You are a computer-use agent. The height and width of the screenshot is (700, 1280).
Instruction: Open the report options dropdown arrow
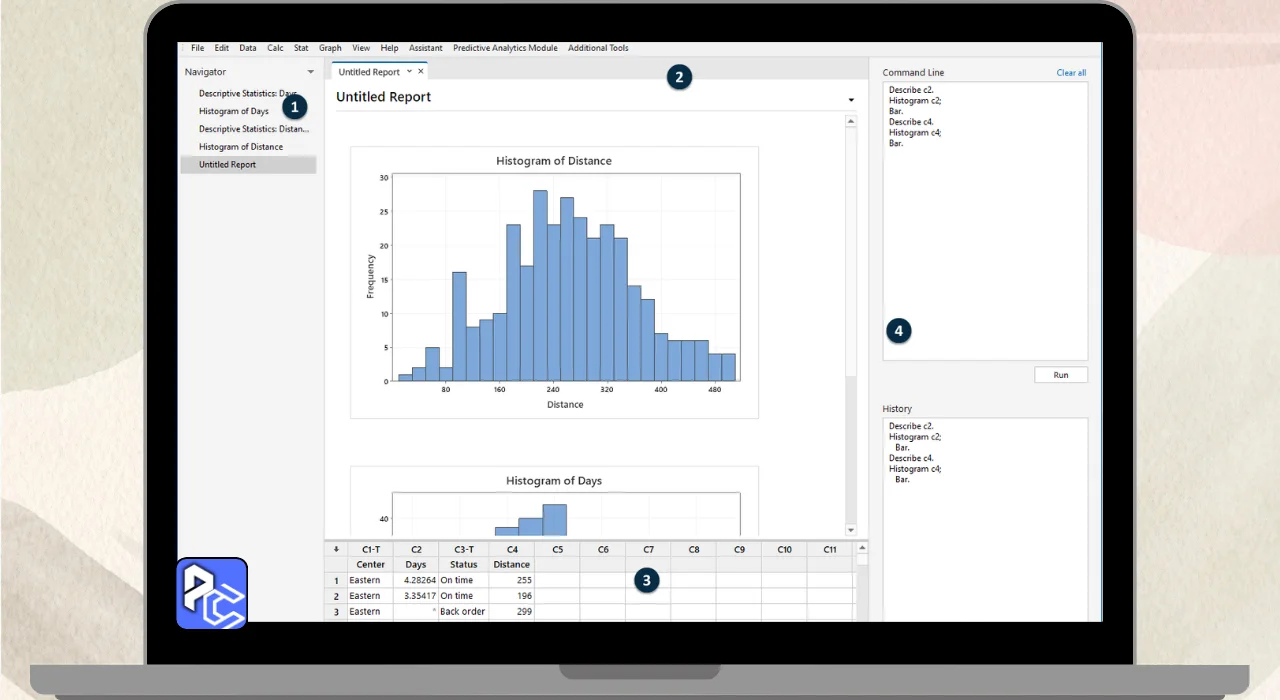(851, 100)
